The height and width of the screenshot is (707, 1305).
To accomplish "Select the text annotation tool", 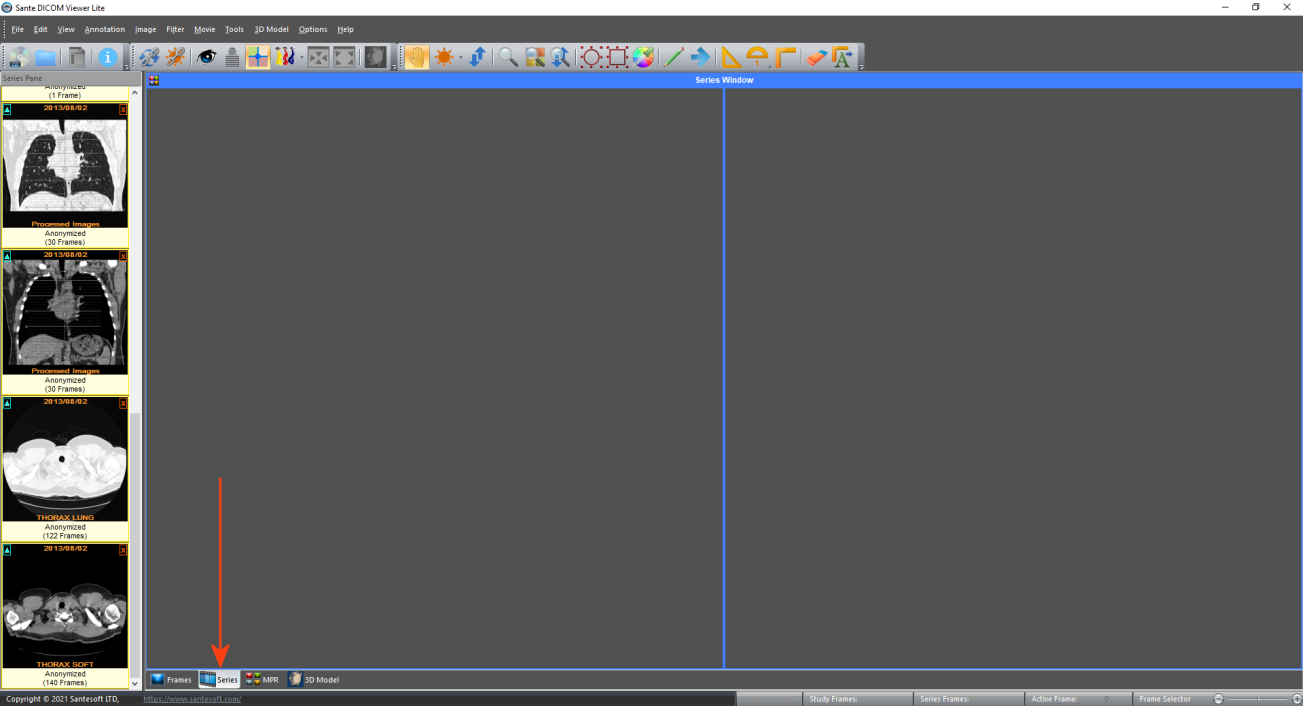I will pos(841,57).
